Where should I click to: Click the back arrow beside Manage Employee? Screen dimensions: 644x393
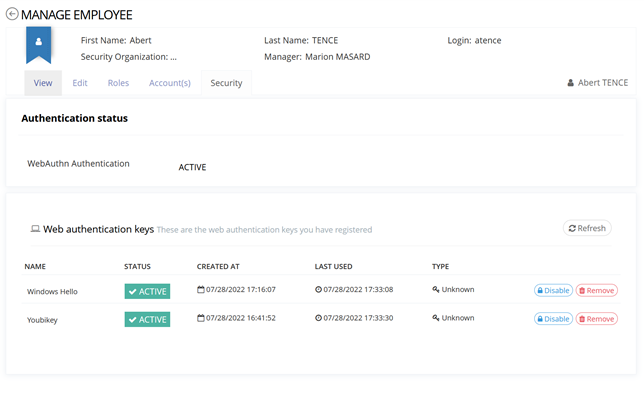(12, 14)
